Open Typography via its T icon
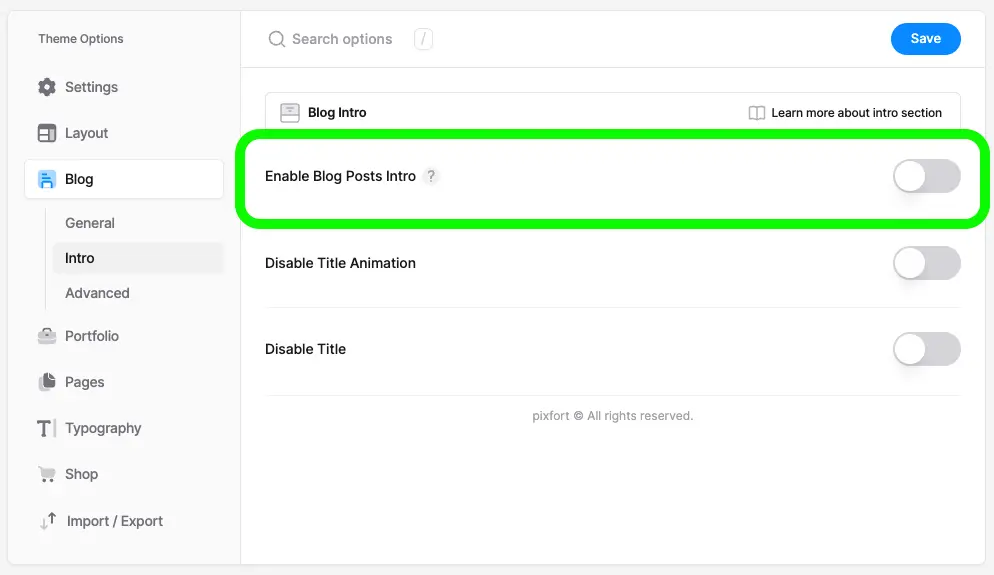 pyautogui.click(x=46, y=429)
